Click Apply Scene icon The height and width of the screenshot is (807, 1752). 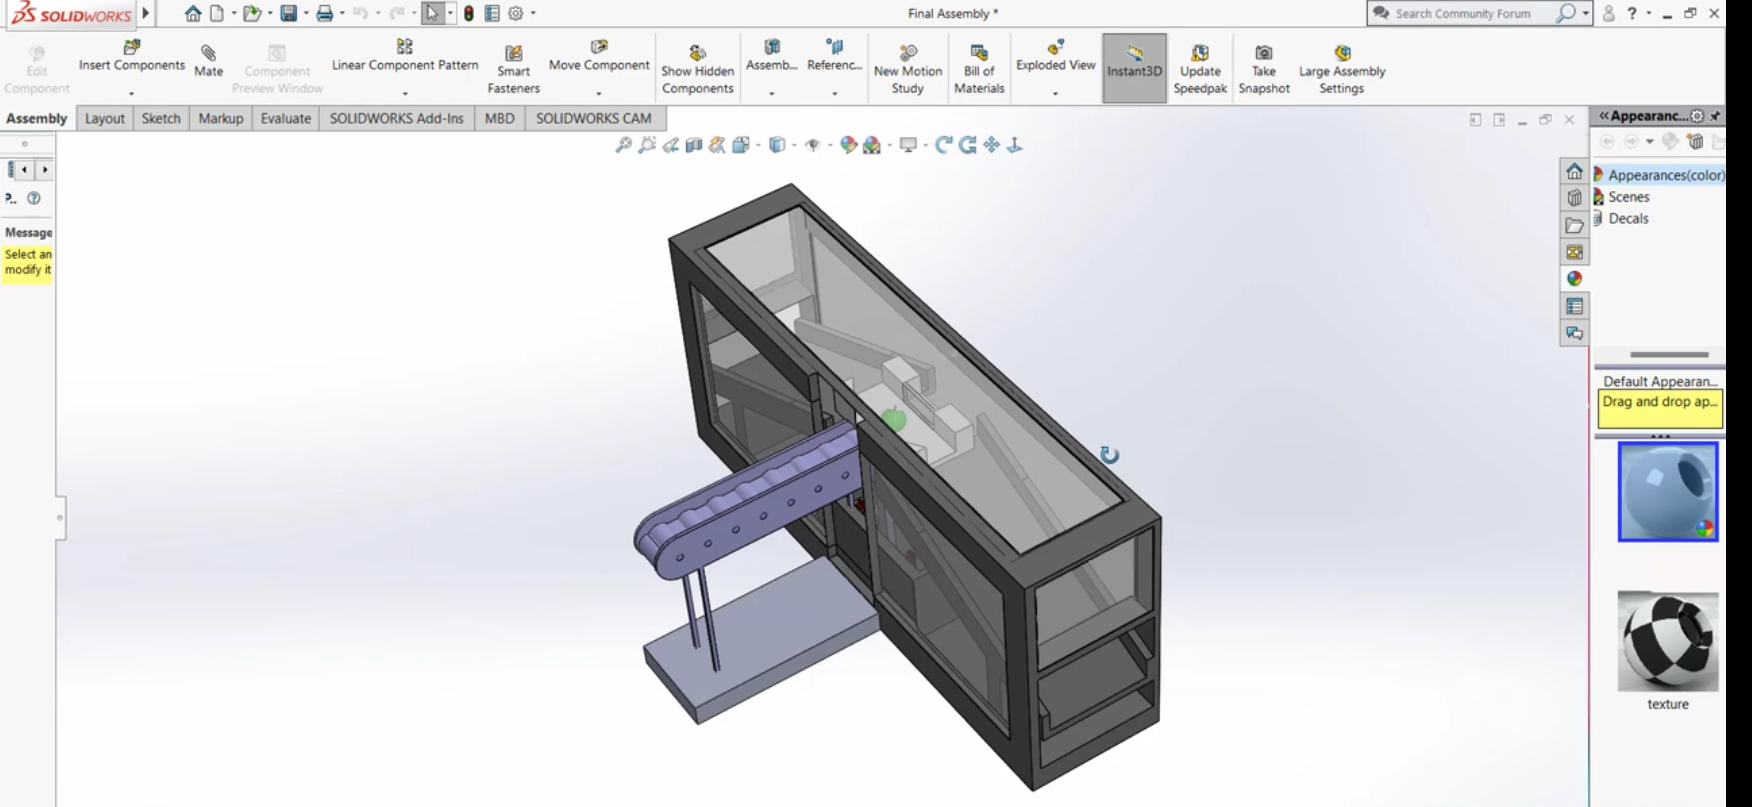tap(871, 145)
